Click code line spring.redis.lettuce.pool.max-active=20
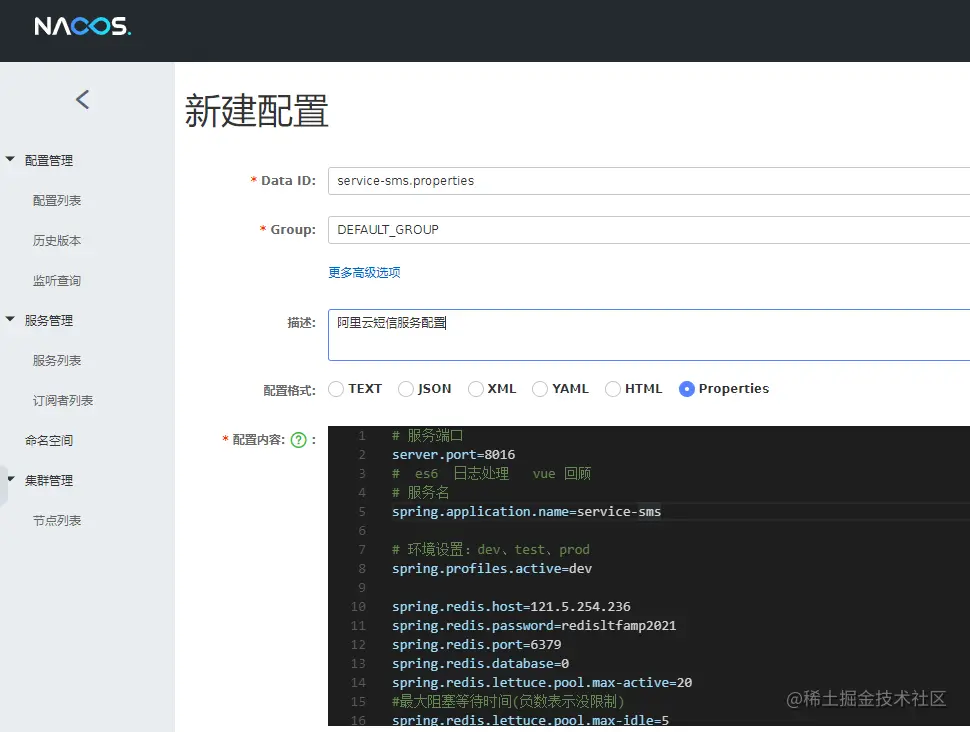Screen dimensions: 970x732 tap(542, 682)
